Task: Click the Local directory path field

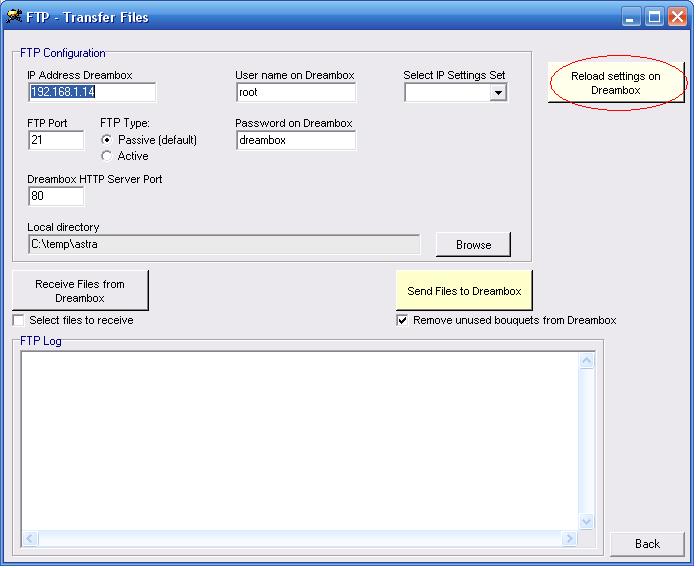Action: click(224, 244)
